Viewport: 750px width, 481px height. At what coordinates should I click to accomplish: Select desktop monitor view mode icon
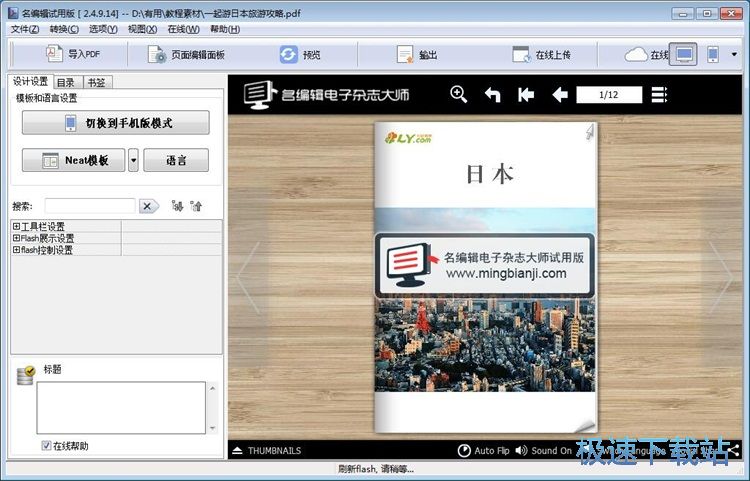(x=684, y=54)
